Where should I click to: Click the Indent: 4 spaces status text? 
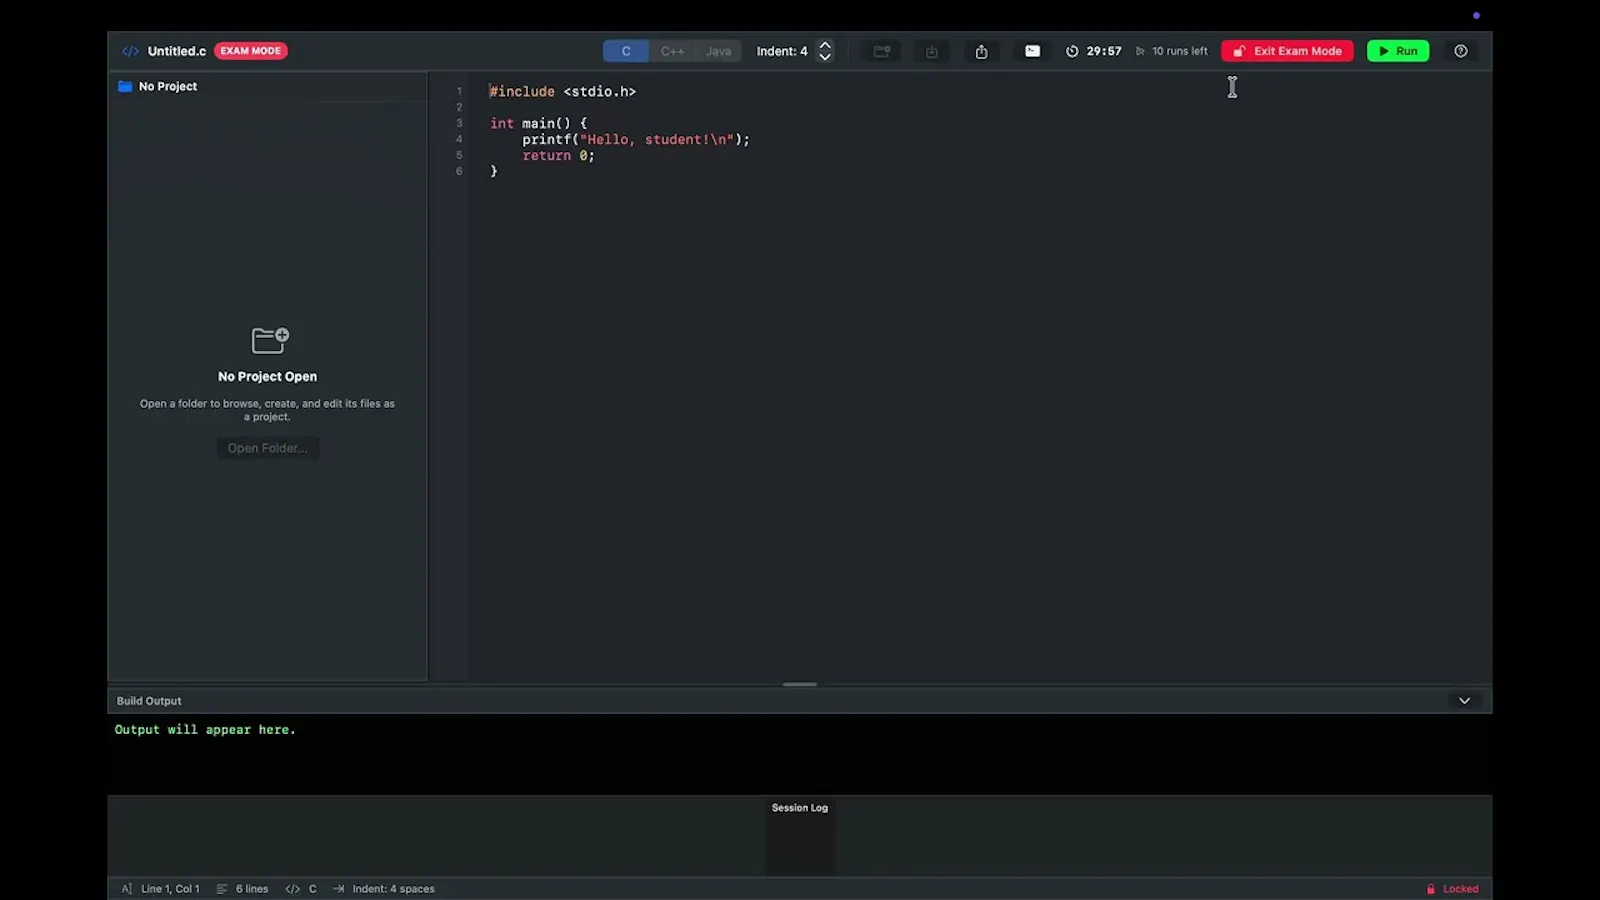(x=393, y=888)
